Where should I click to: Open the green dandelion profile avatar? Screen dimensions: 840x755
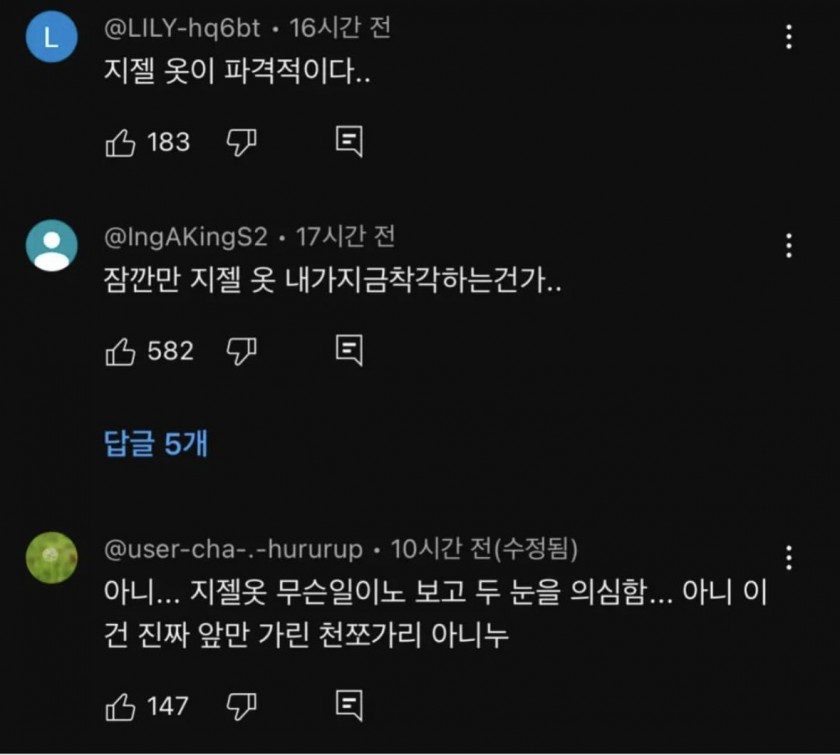tap(51, 558)
